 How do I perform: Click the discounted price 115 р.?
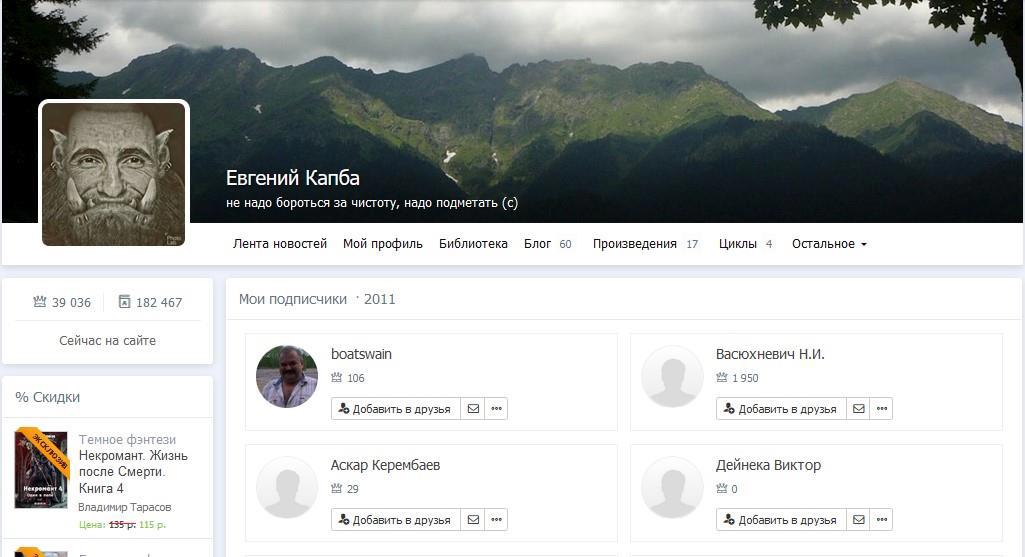click(152, 524)
